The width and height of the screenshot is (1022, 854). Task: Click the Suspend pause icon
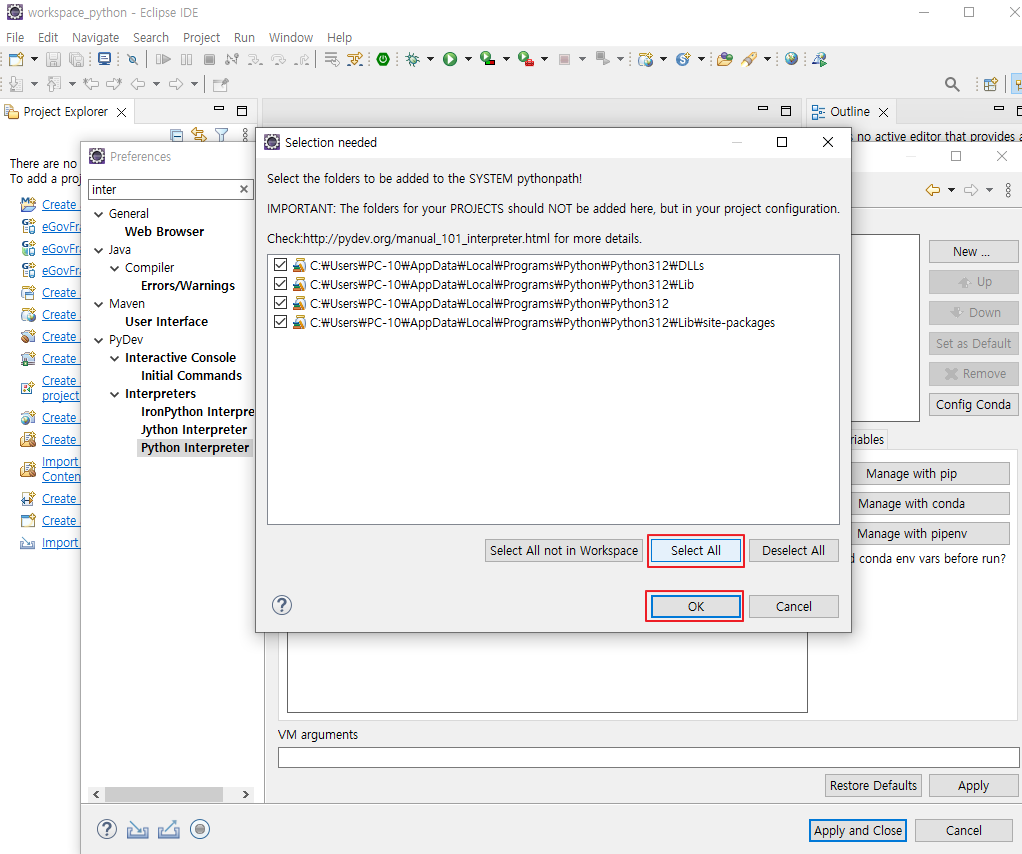186,59
